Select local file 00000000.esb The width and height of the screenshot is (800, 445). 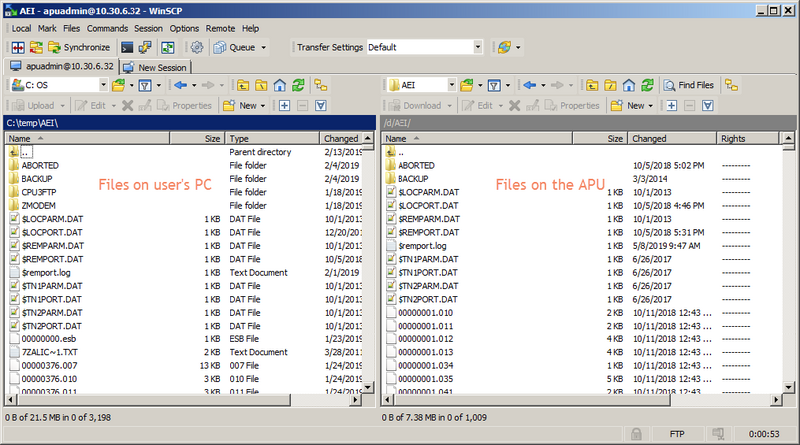point(48,339)
